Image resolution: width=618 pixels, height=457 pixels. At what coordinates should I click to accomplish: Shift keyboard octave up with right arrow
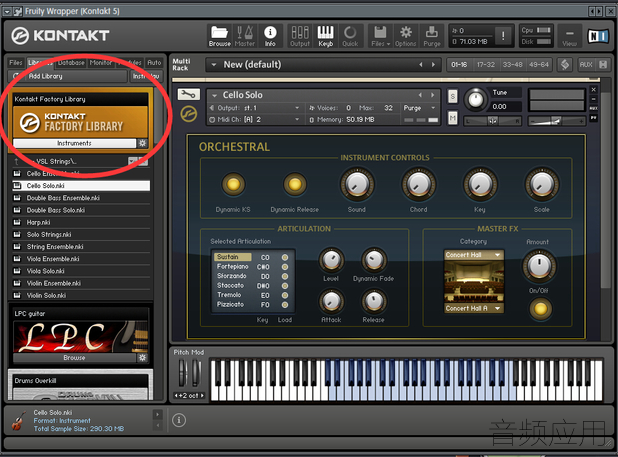coord(202,395)
